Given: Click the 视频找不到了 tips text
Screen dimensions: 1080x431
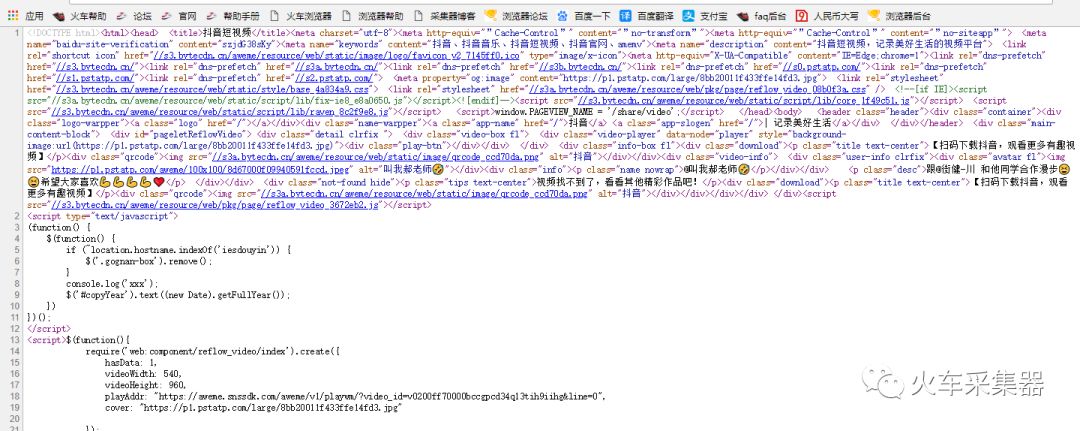Looking at the screenshot, I should pyautogui.click(x=617, y=182).
